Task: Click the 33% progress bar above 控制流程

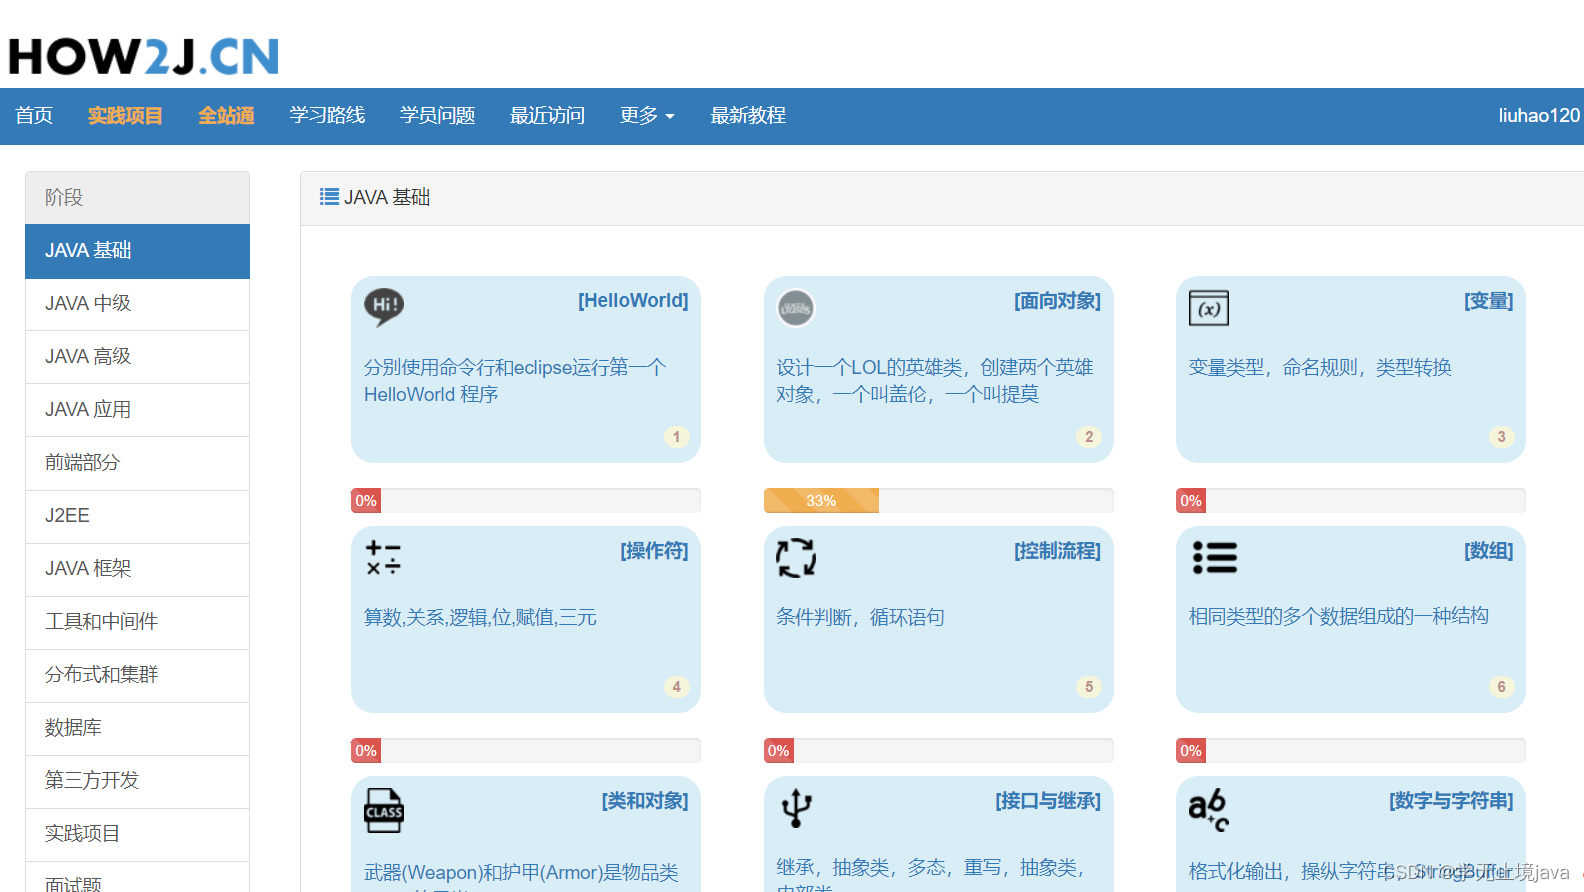Action: 938,501
